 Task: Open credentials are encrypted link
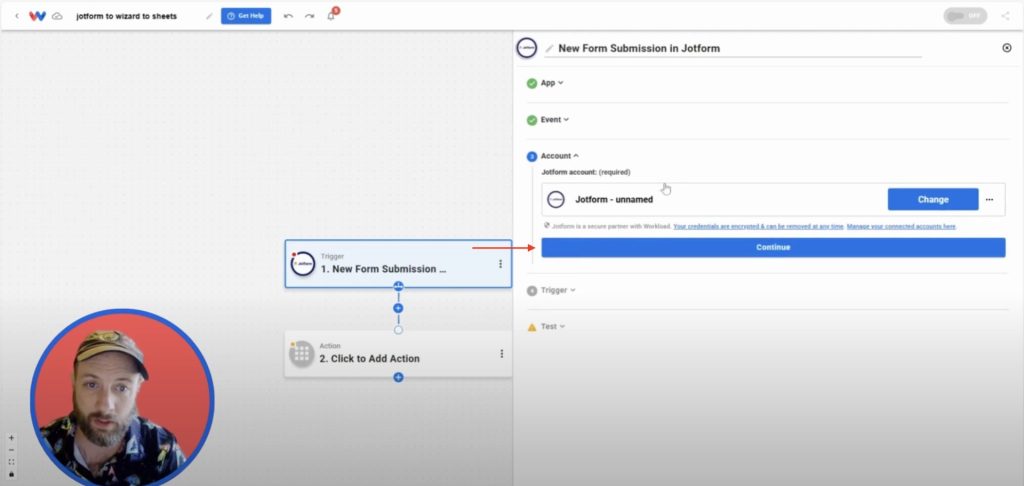point(758,227)
